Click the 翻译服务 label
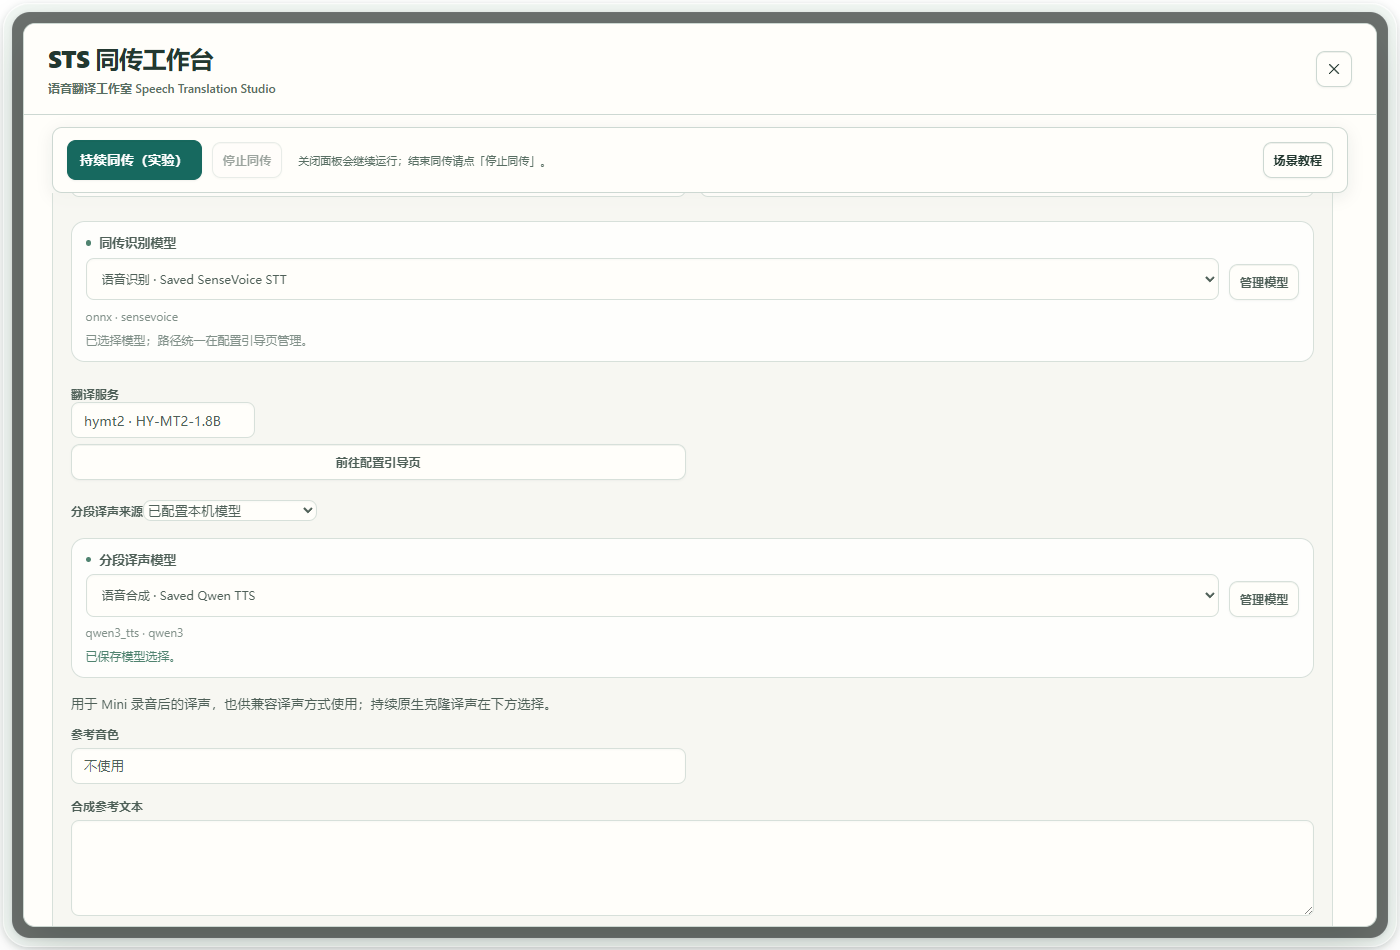The image size is (1400, 950). coord(95,394)
